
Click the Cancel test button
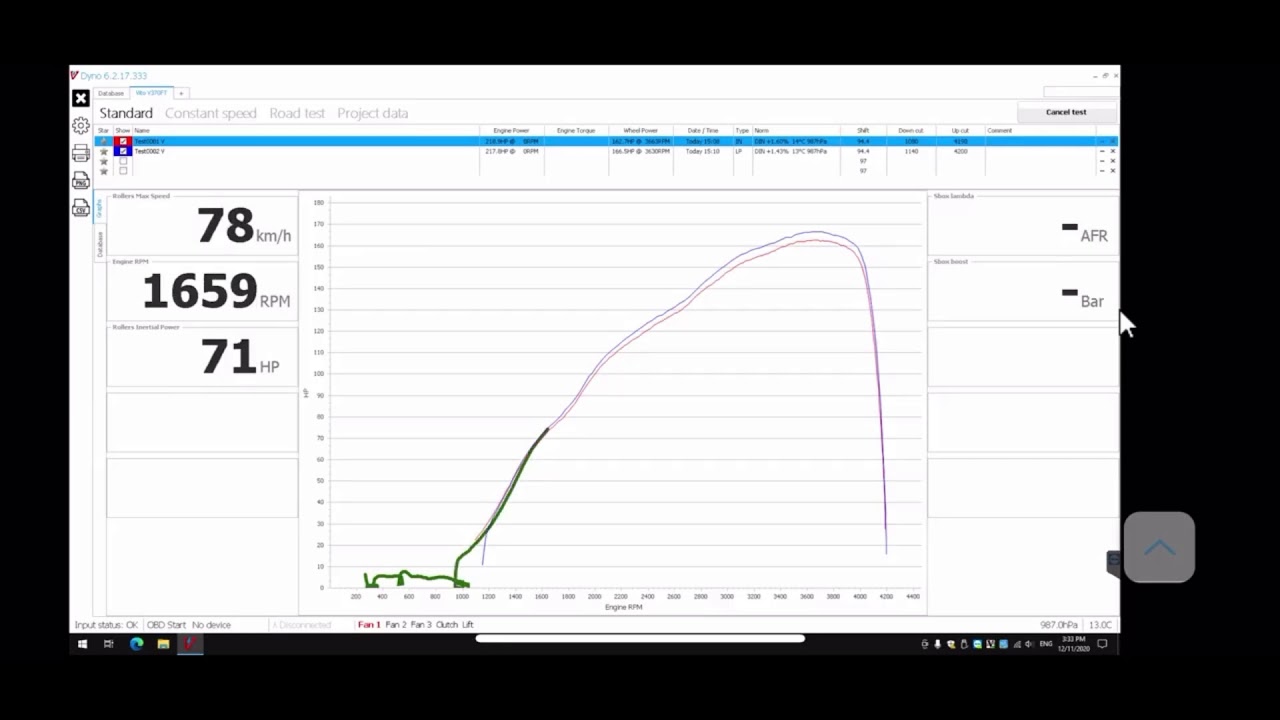(x=1066, y=112)
